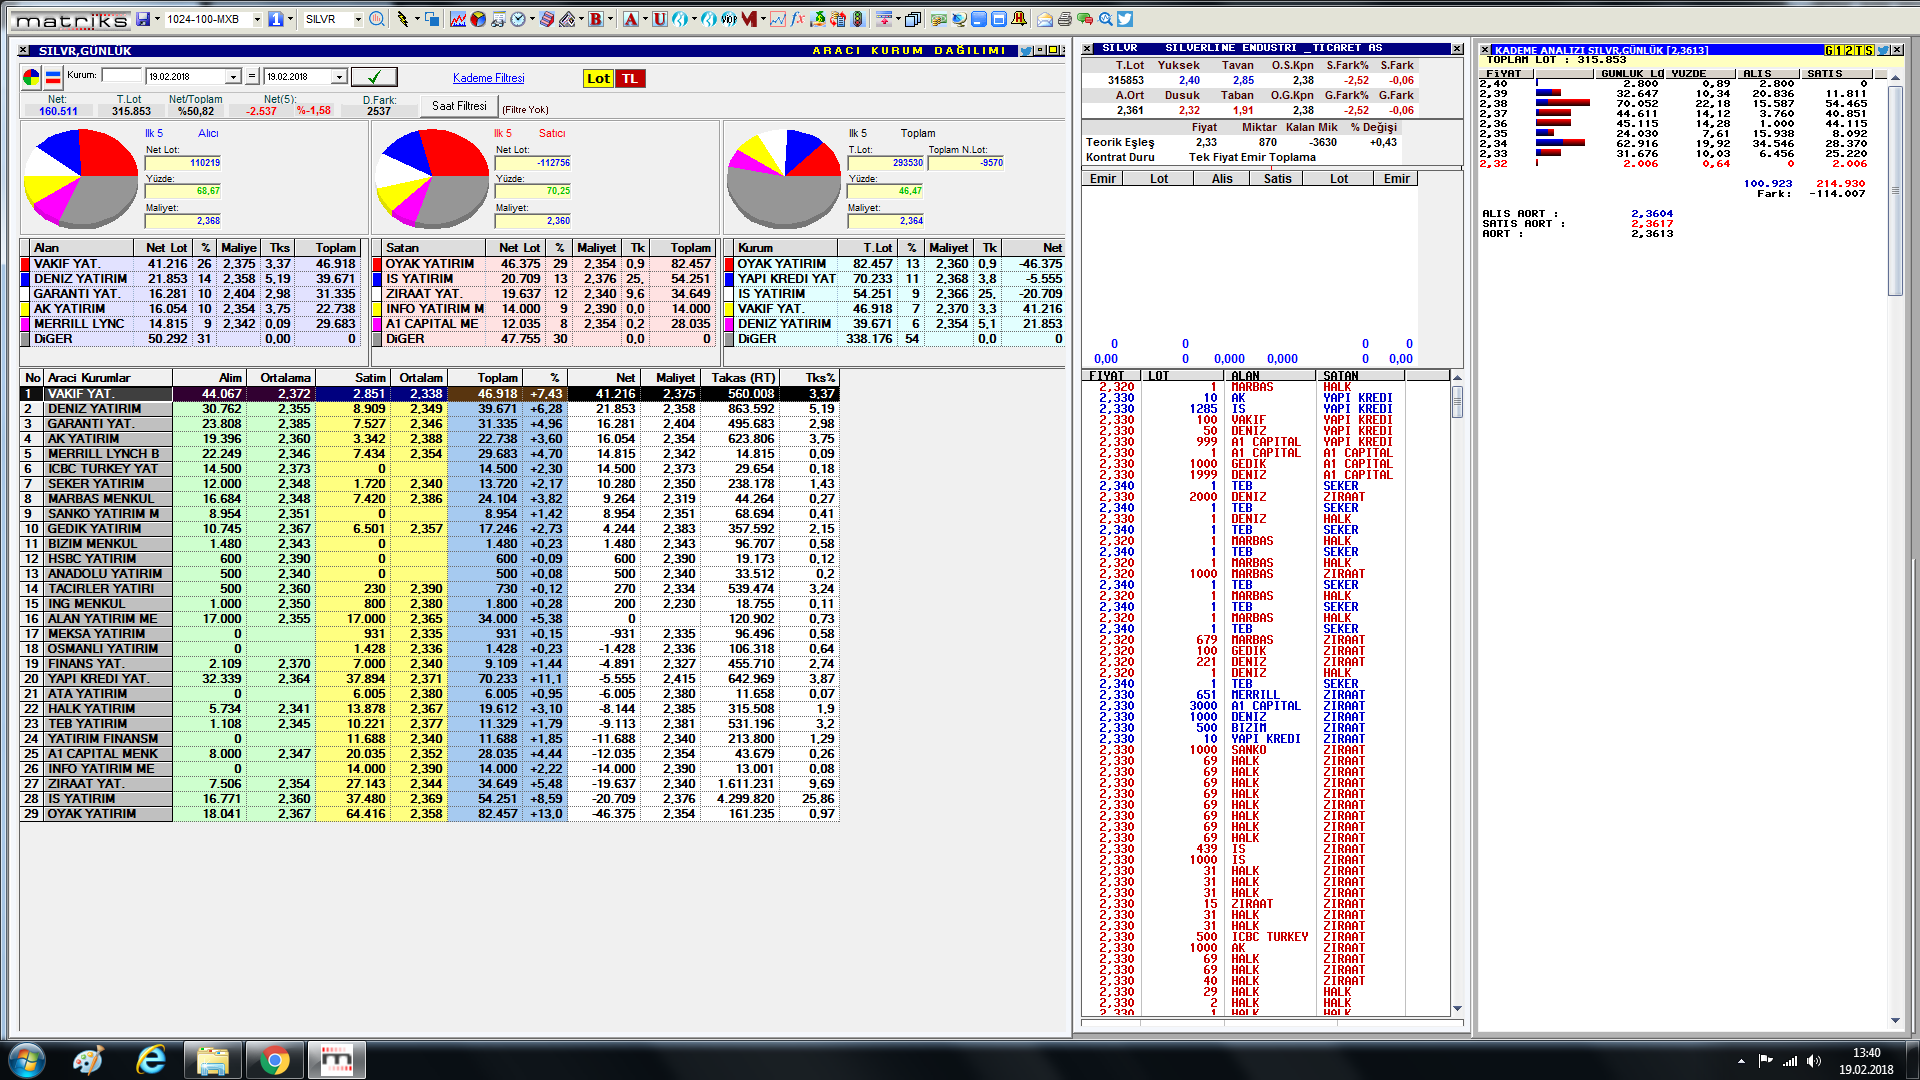The width and height of the screenshot is (1920, 1080).
Task: Open Internet Explorer from the taskbar
Action: [x=151, y=1060]
